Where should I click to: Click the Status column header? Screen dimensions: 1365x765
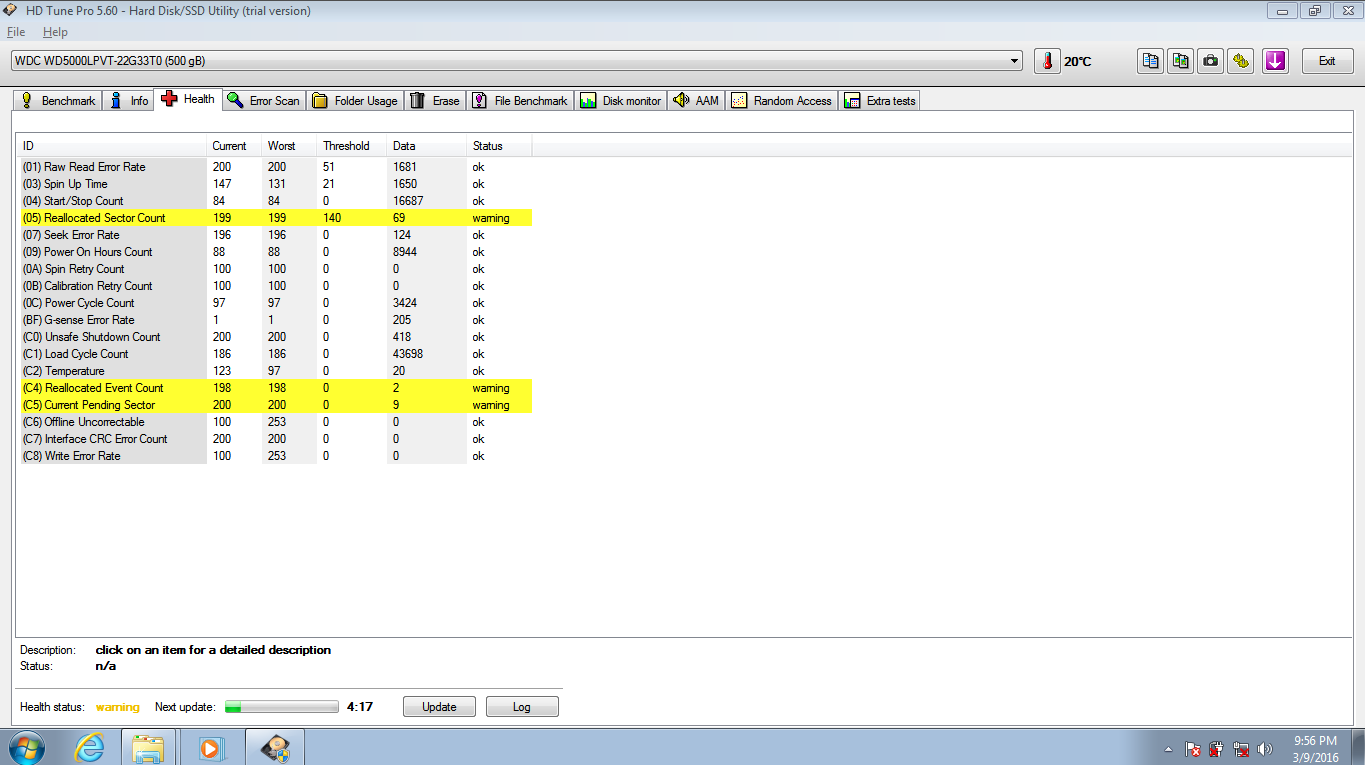click(499, 146)
